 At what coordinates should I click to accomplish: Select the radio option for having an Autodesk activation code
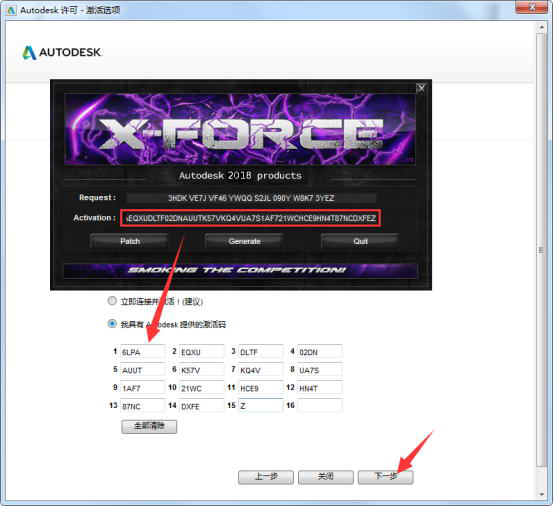tap(112, 323)
